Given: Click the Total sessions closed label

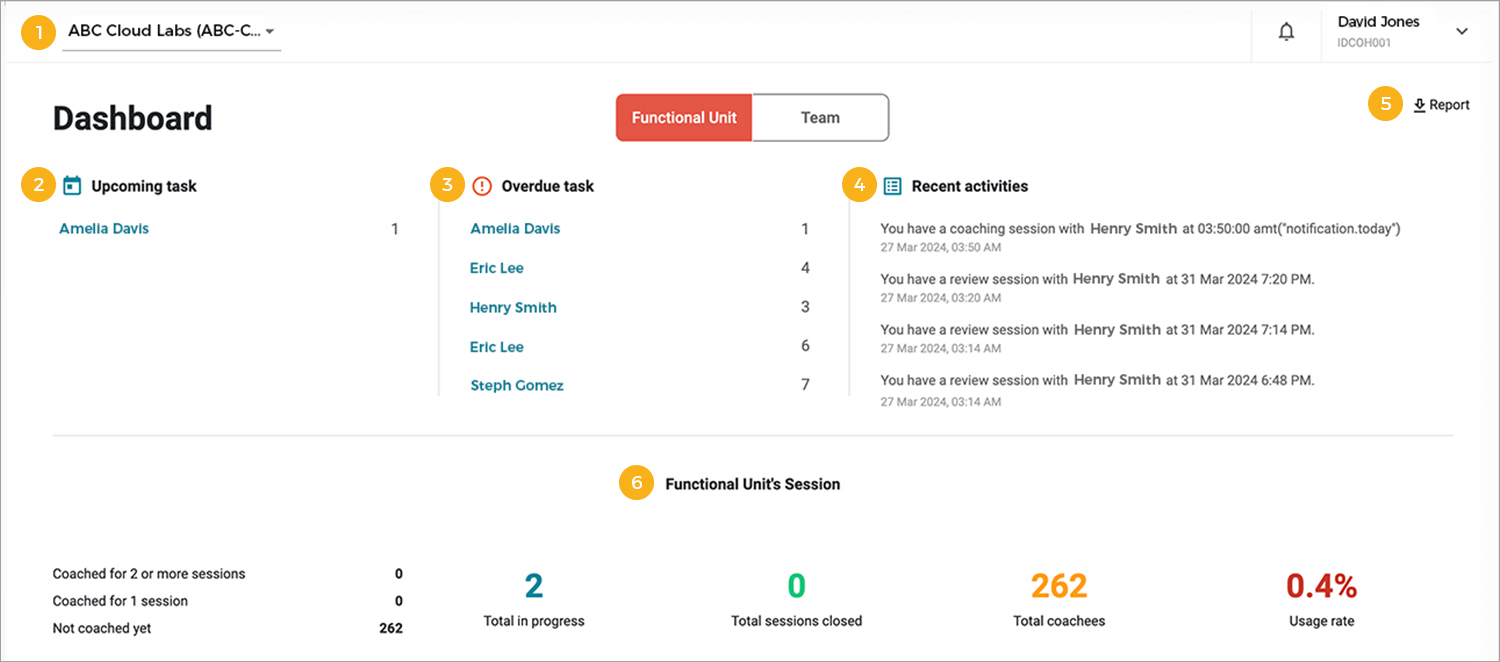Looking at the screenshot, I should click(x=796, y=621).
